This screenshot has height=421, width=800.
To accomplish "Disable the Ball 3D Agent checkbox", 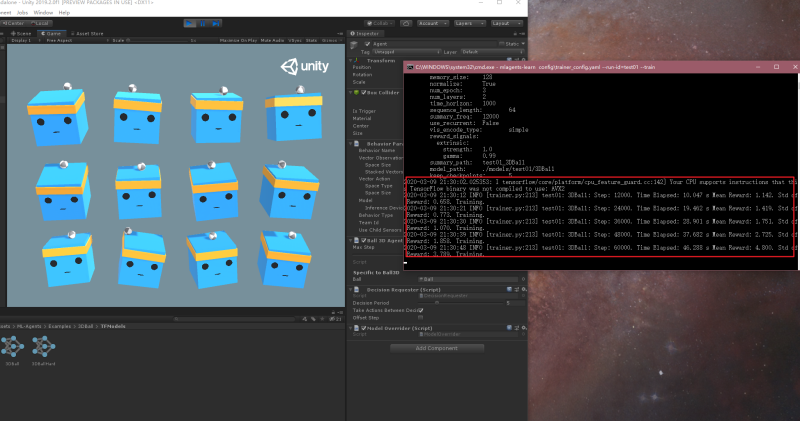I will tap(364, 240).
